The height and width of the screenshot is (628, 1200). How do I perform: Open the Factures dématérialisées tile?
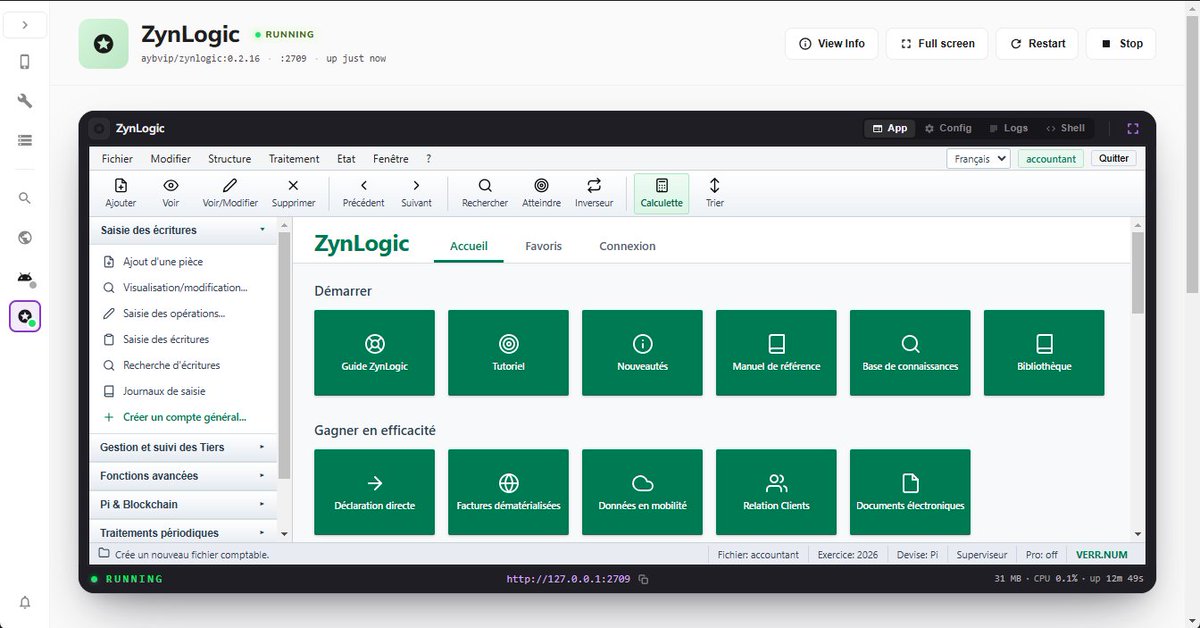tap(509, 492)
